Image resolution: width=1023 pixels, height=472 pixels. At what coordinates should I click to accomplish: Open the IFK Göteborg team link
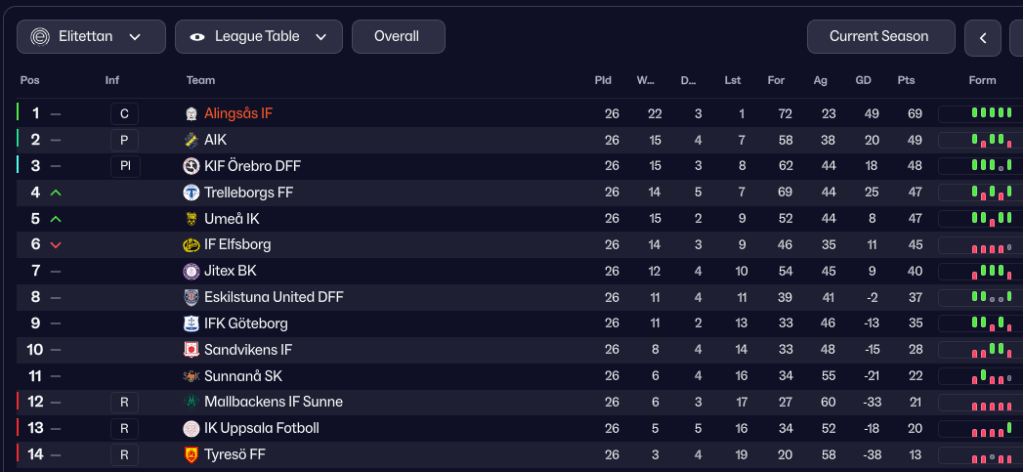(x=246, y=324)
